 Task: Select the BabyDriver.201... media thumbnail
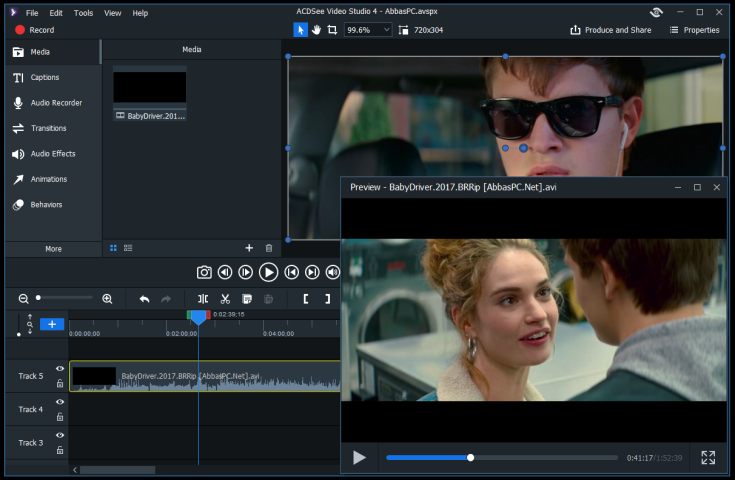pos(150,93)
